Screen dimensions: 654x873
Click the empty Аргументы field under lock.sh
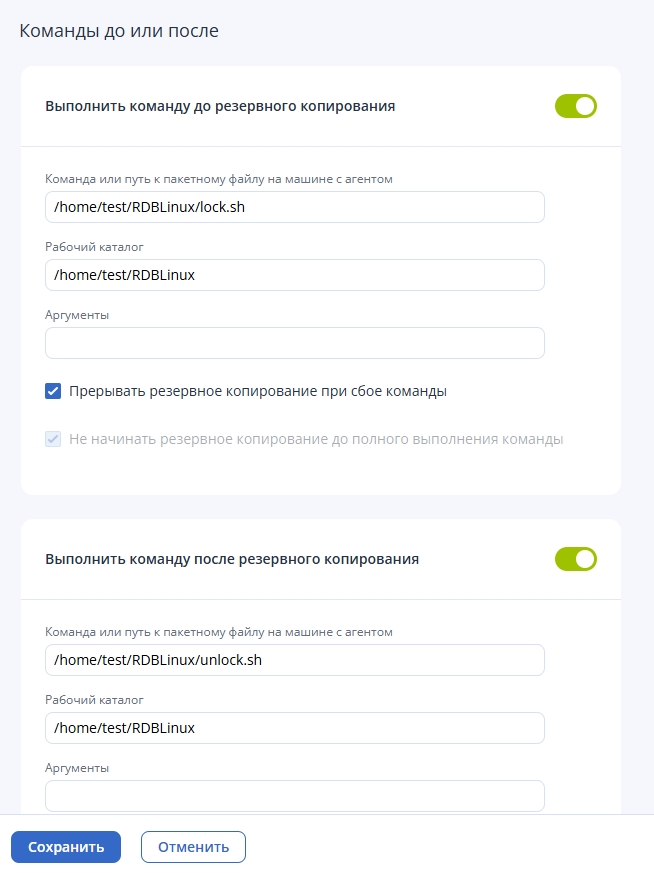tap(294, 343)
